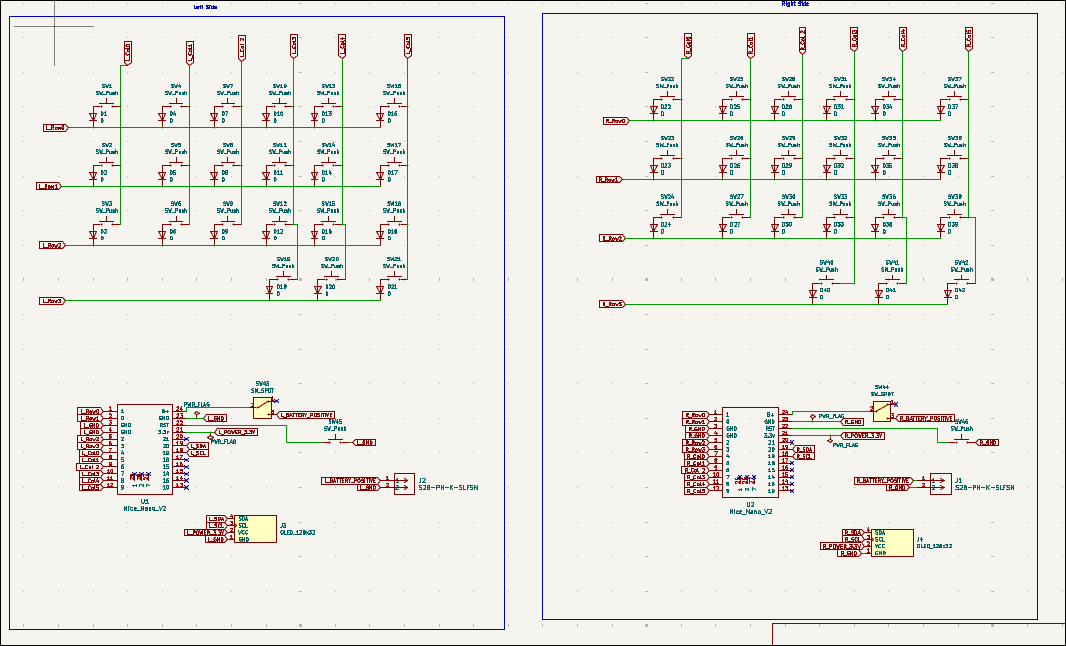The image size is (1066, 646).
Task: Select the U2 Nice_Nano_V2 symbol on right sheet
Action: 750,452
